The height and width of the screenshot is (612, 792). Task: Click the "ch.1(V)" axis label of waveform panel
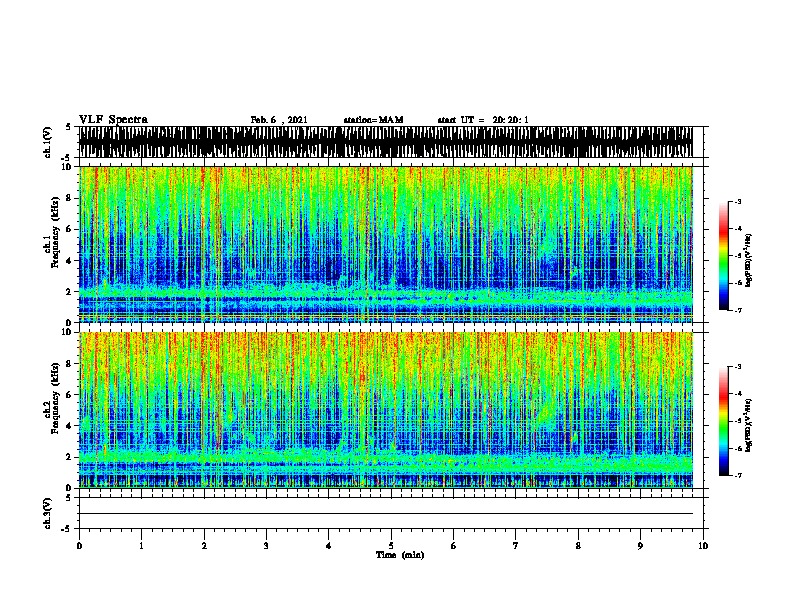point(48,142)
